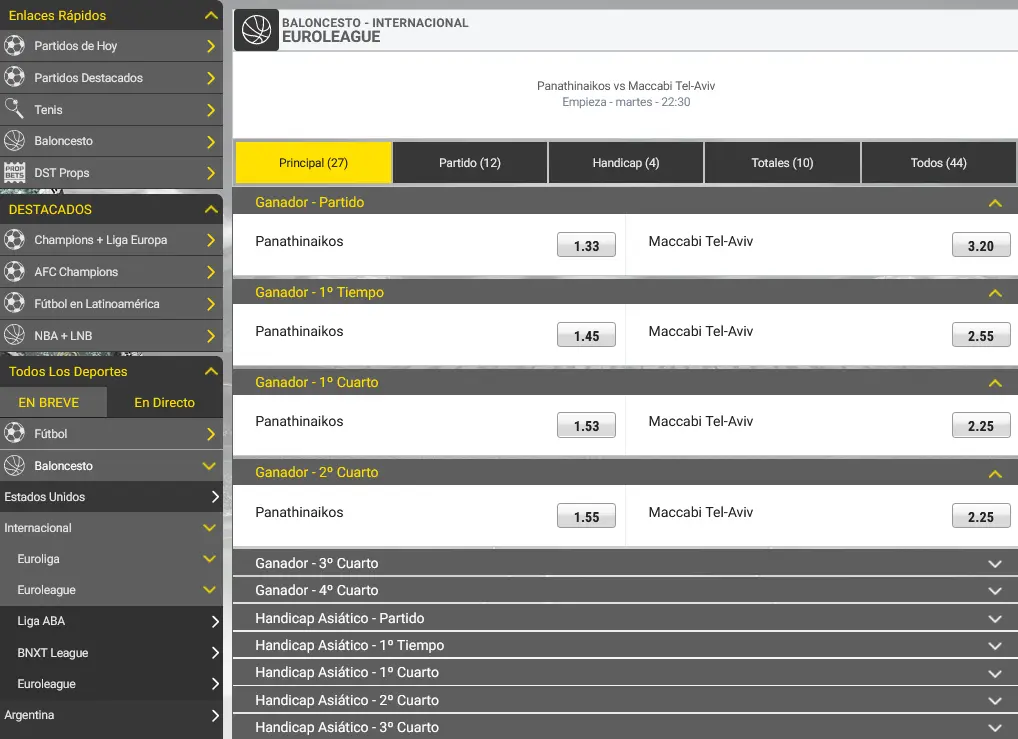Open Partidos Destacados arrow

click(x=210, y=78)
